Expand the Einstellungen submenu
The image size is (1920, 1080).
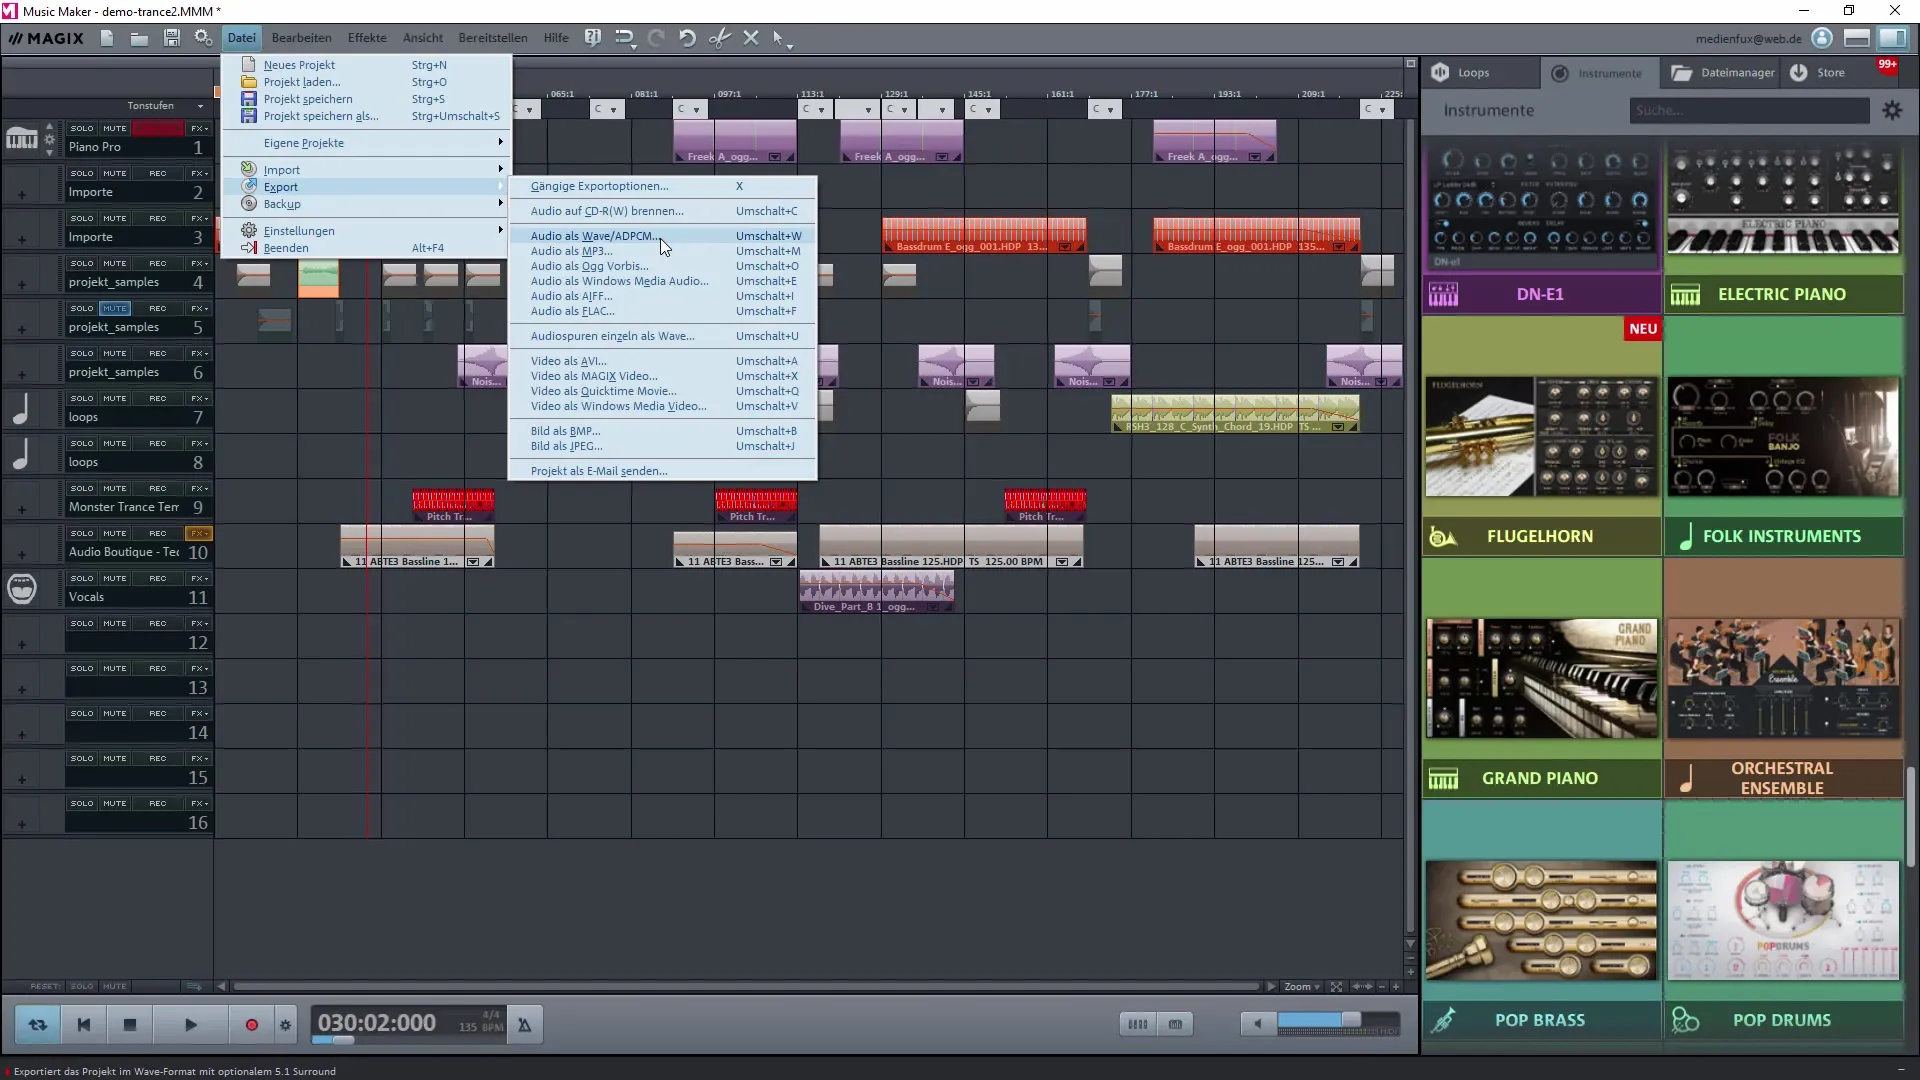tap(366, 231)
